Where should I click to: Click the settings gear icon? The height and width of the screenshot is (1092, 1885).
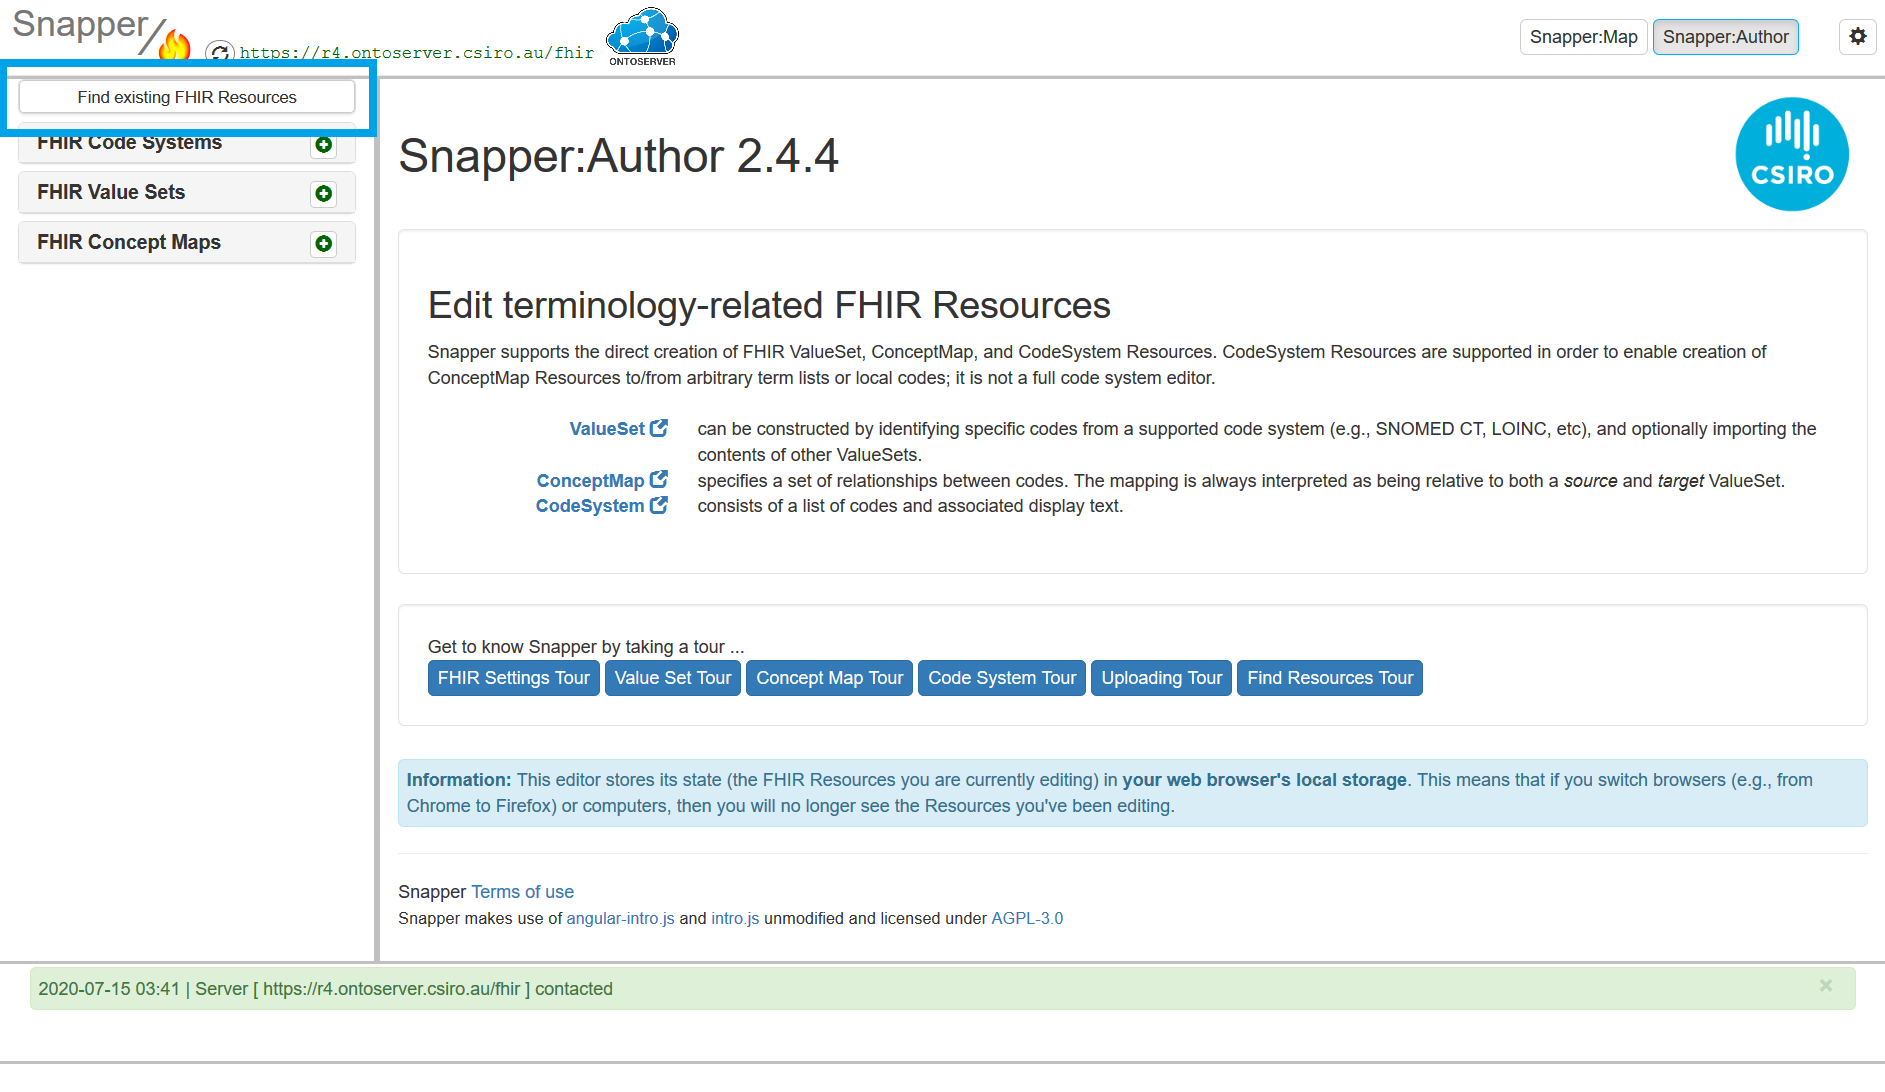(x=1857, y=37)
